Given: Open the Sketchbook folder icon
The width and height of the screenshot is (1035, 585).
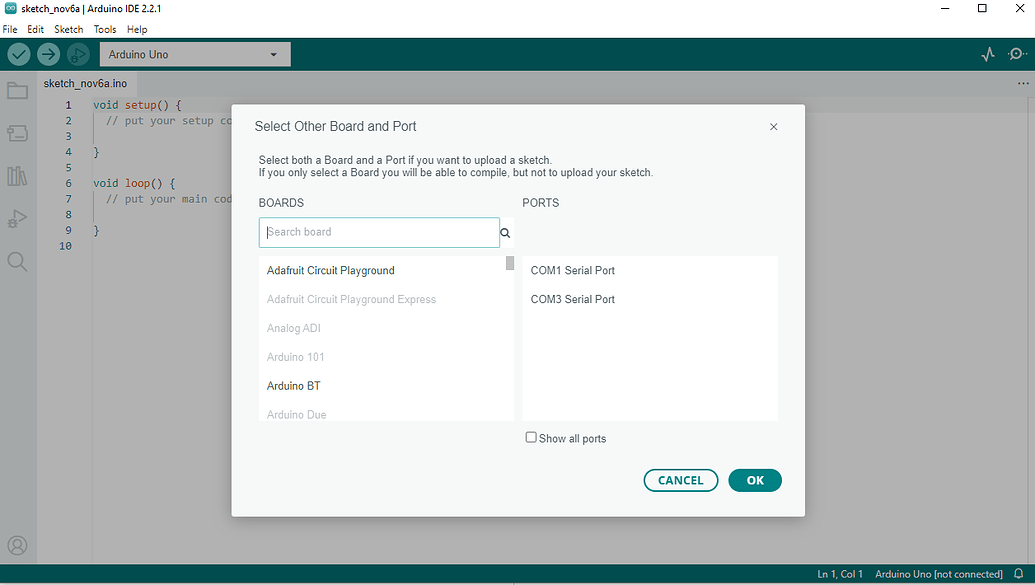Looking at the screenshot, I should 17,91.
